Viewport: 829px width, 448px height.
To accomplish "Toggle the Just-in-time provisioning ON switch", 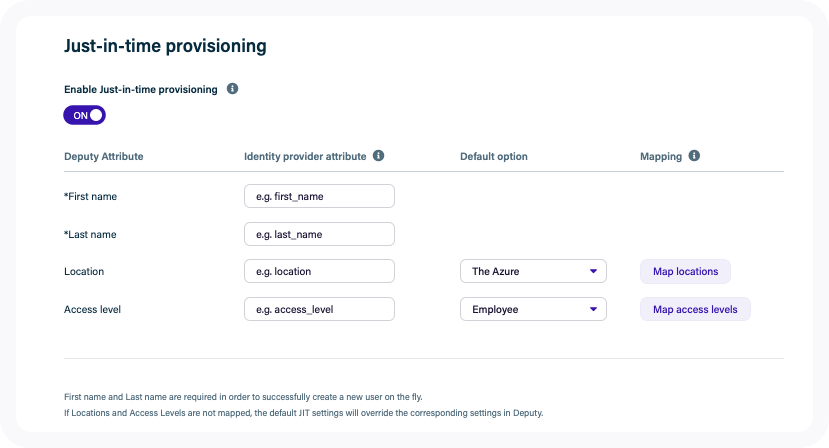I will pyautogui.click(x=85, y=115).
